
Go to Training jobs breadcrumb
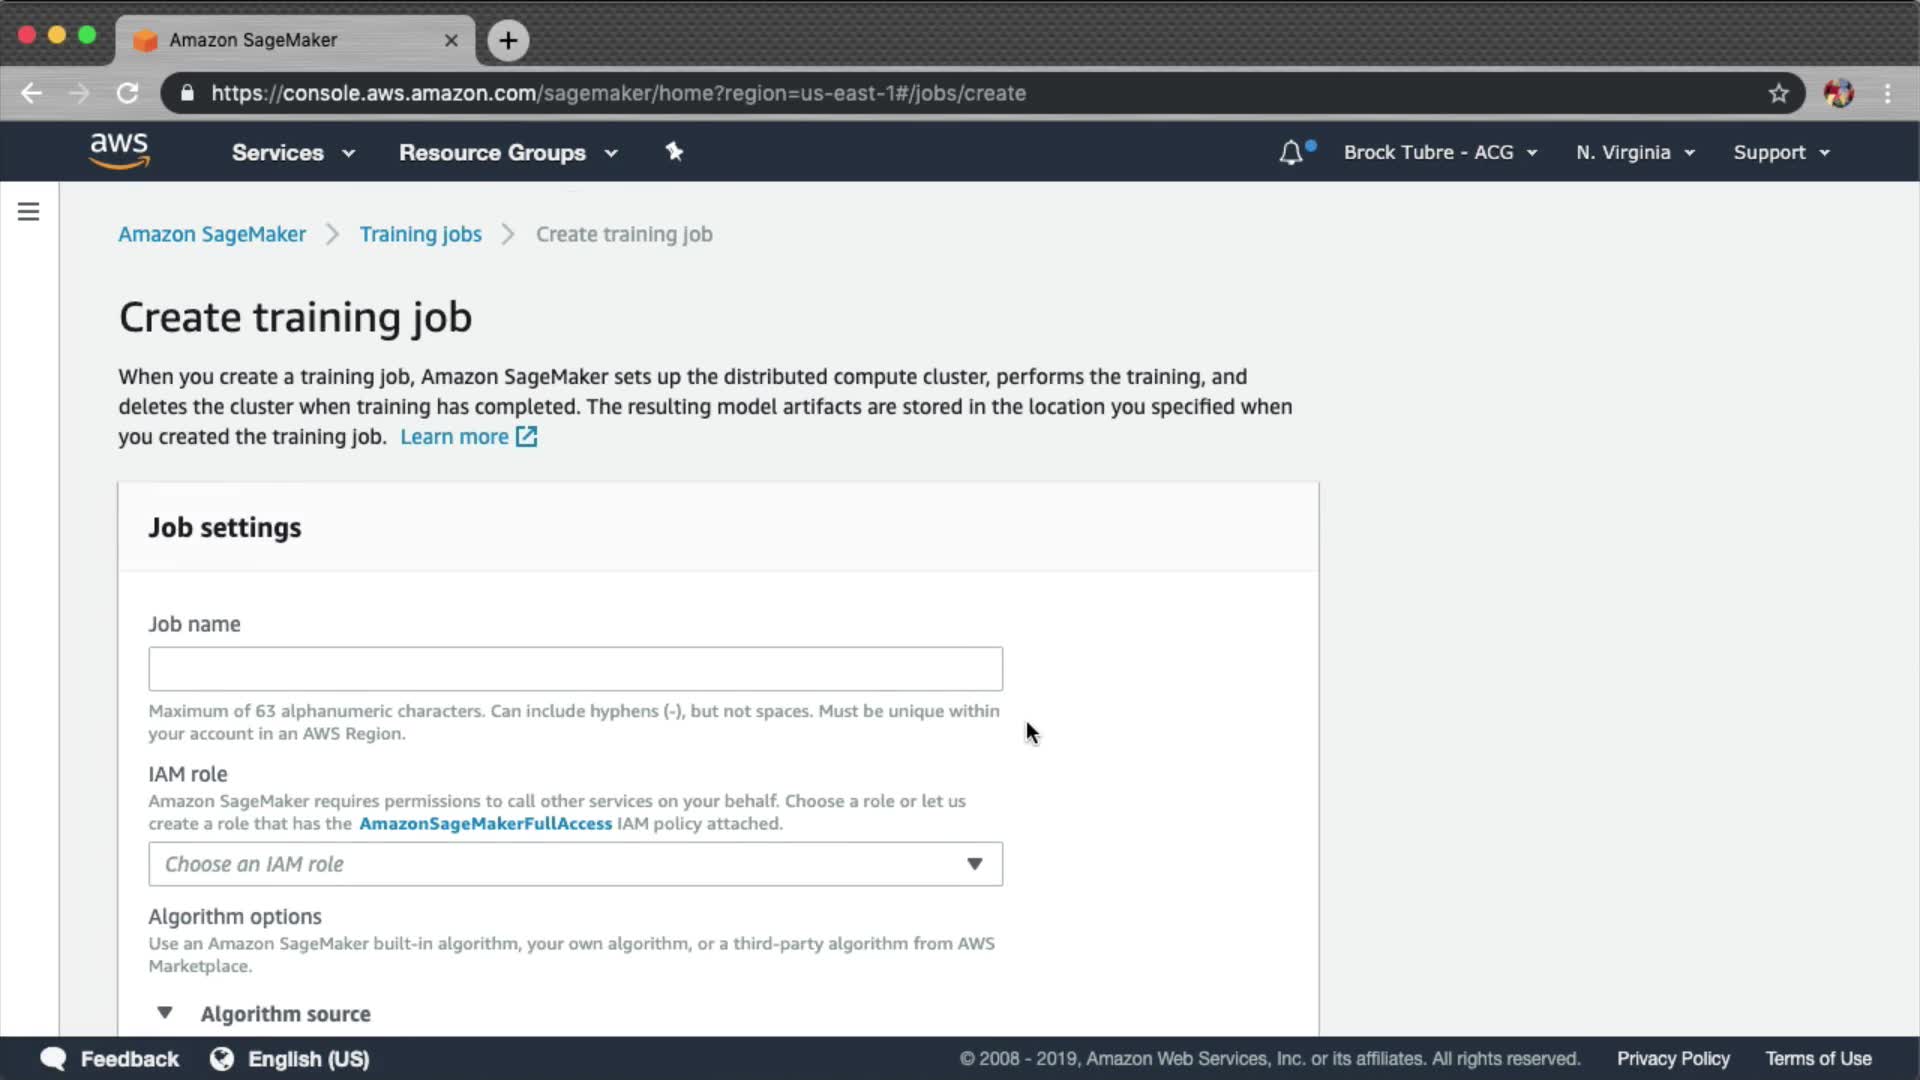pos(420,234)
